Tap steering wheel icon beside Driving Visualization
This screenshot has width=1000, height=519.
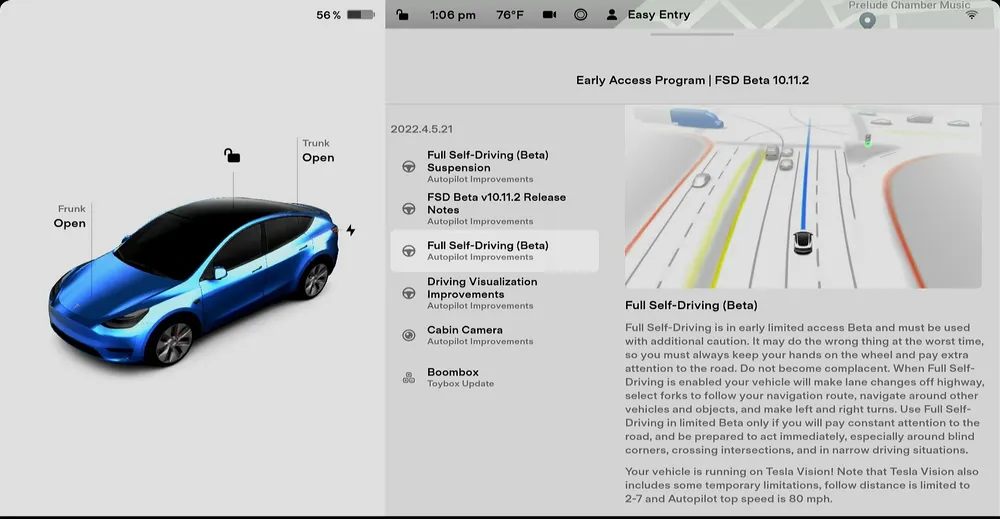409,293
